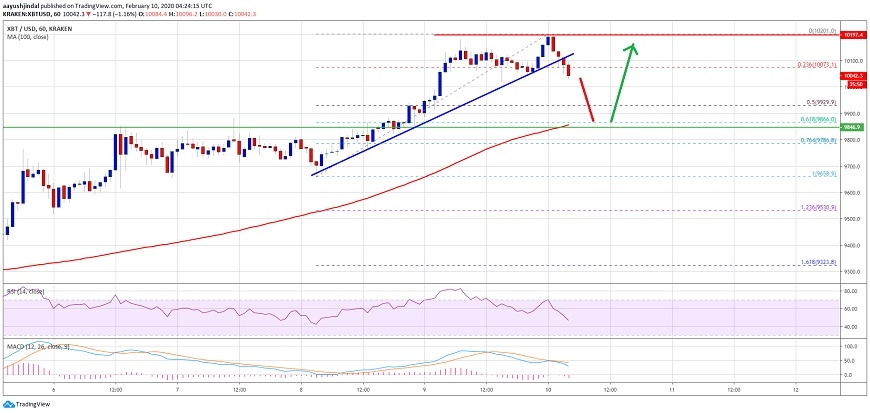Viewport: 870px width, 413px height.
Task: Click the 9800.0 price axis value
Action: point(852,140)
